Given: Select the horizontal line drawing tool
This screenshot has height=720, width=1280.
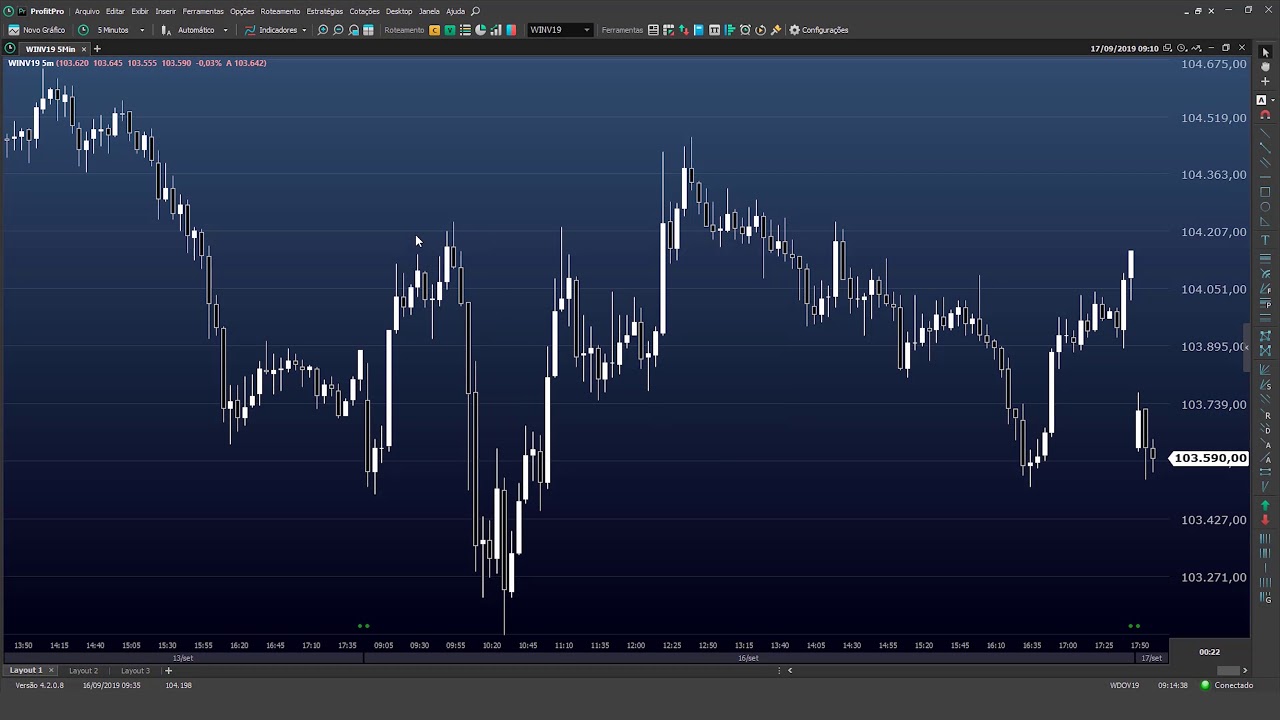Looking at the screenshot, I should coord(1265,177).
